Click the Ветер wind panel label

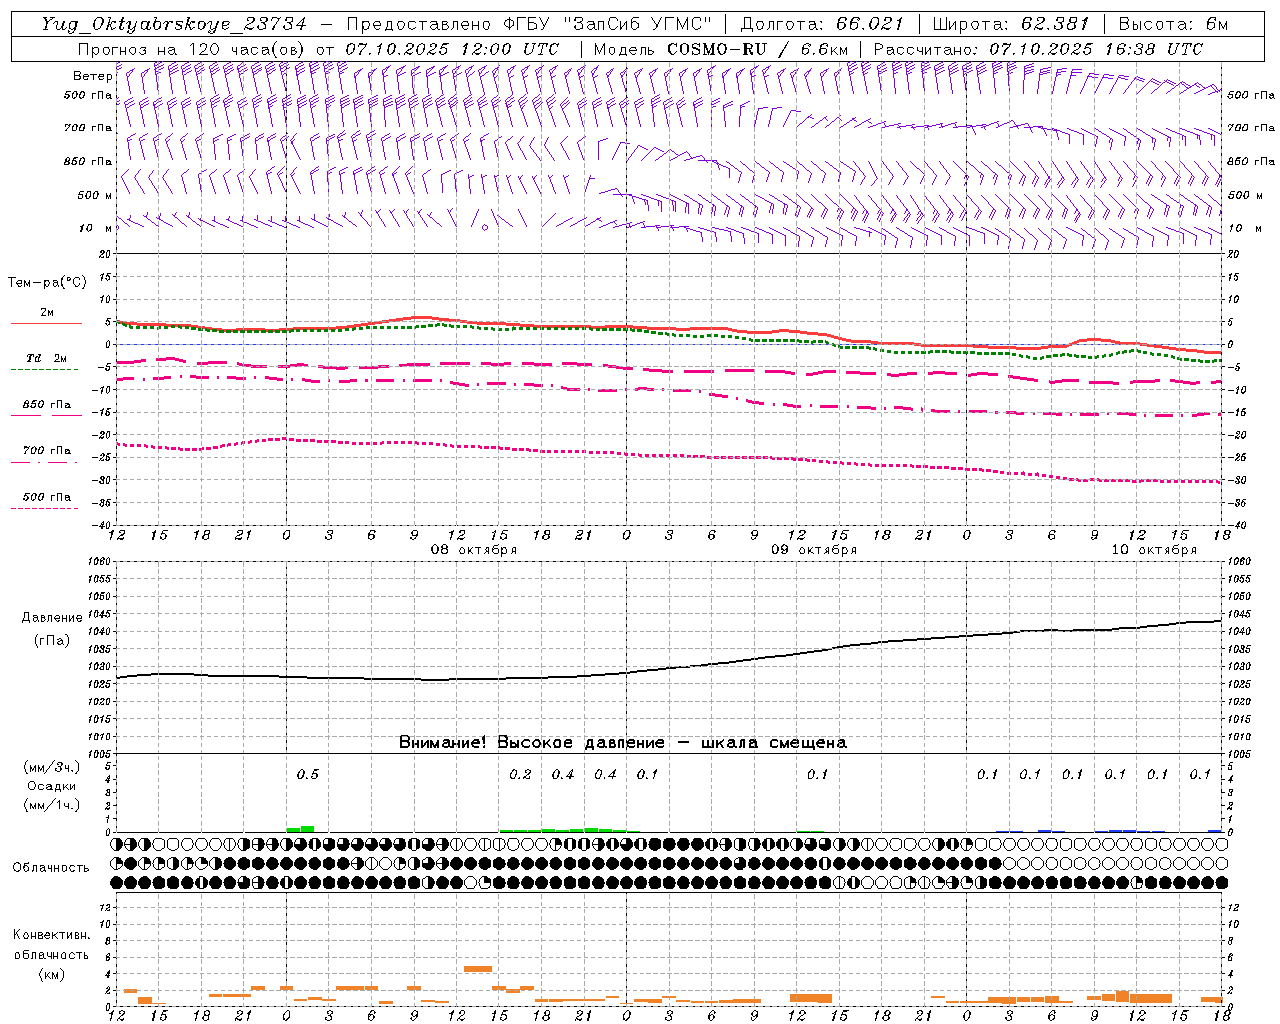point(92,76)
